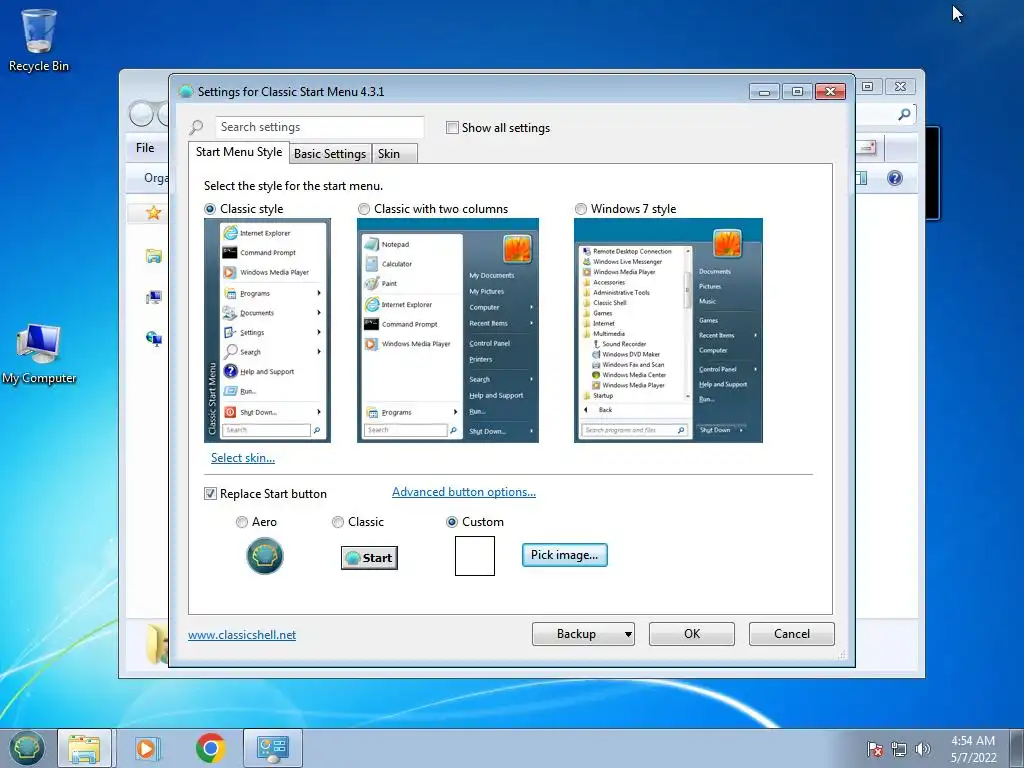The image size is (1024, 768).
Task: Select the Custom start button option
Action: [452, 522]
